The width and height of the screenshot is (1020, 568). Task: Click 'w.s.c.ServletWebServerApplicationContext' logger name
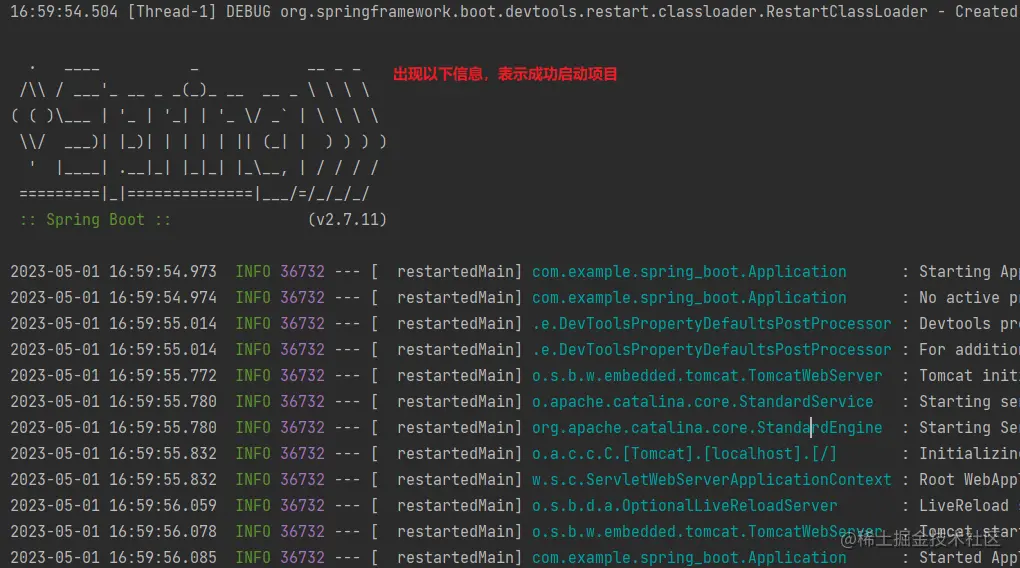point(712,480)
